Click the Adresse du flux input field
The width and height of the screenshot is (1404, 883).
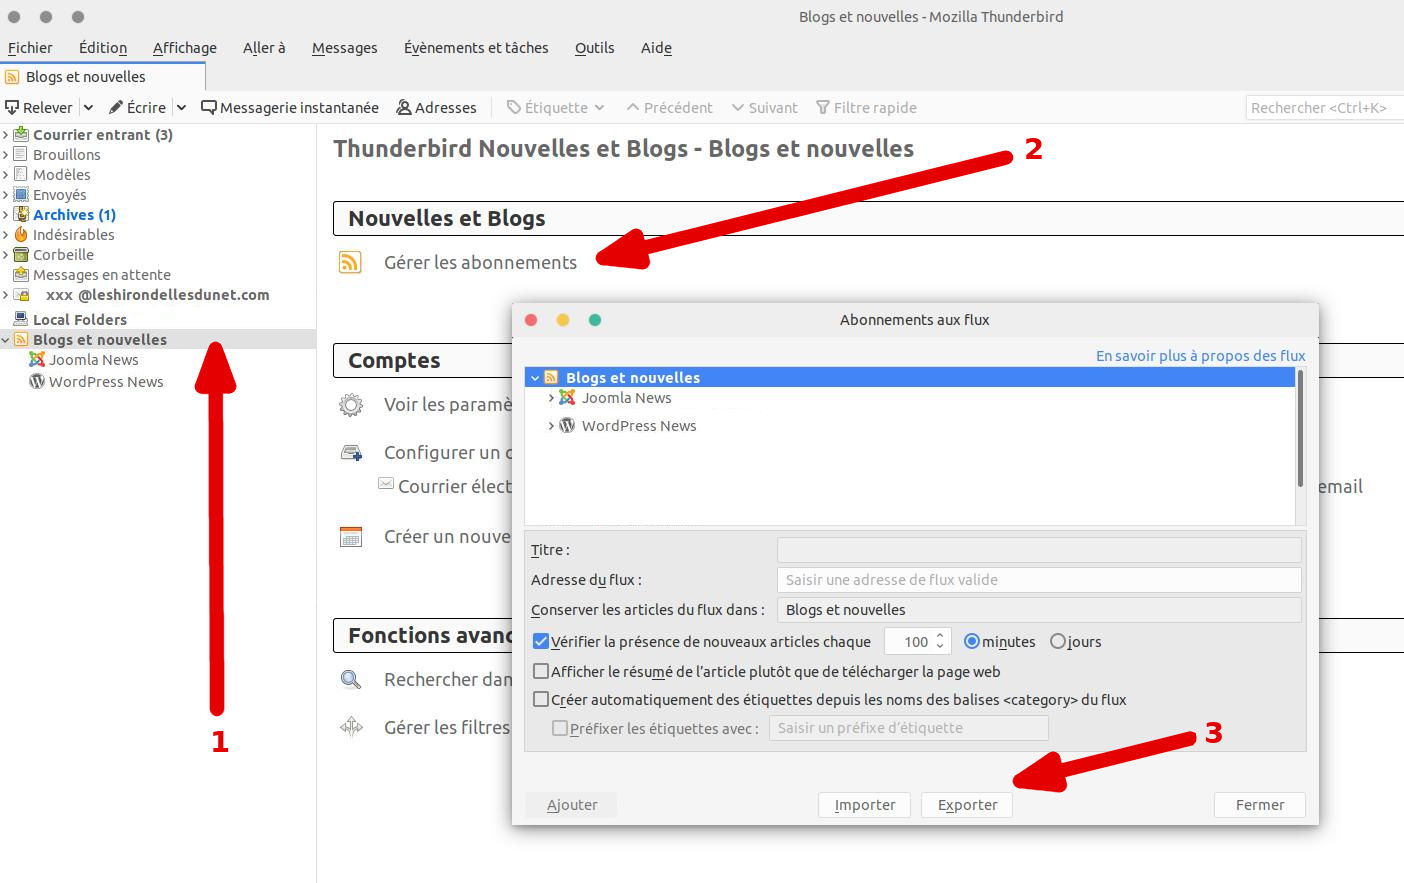click(x=1039, y=580)
